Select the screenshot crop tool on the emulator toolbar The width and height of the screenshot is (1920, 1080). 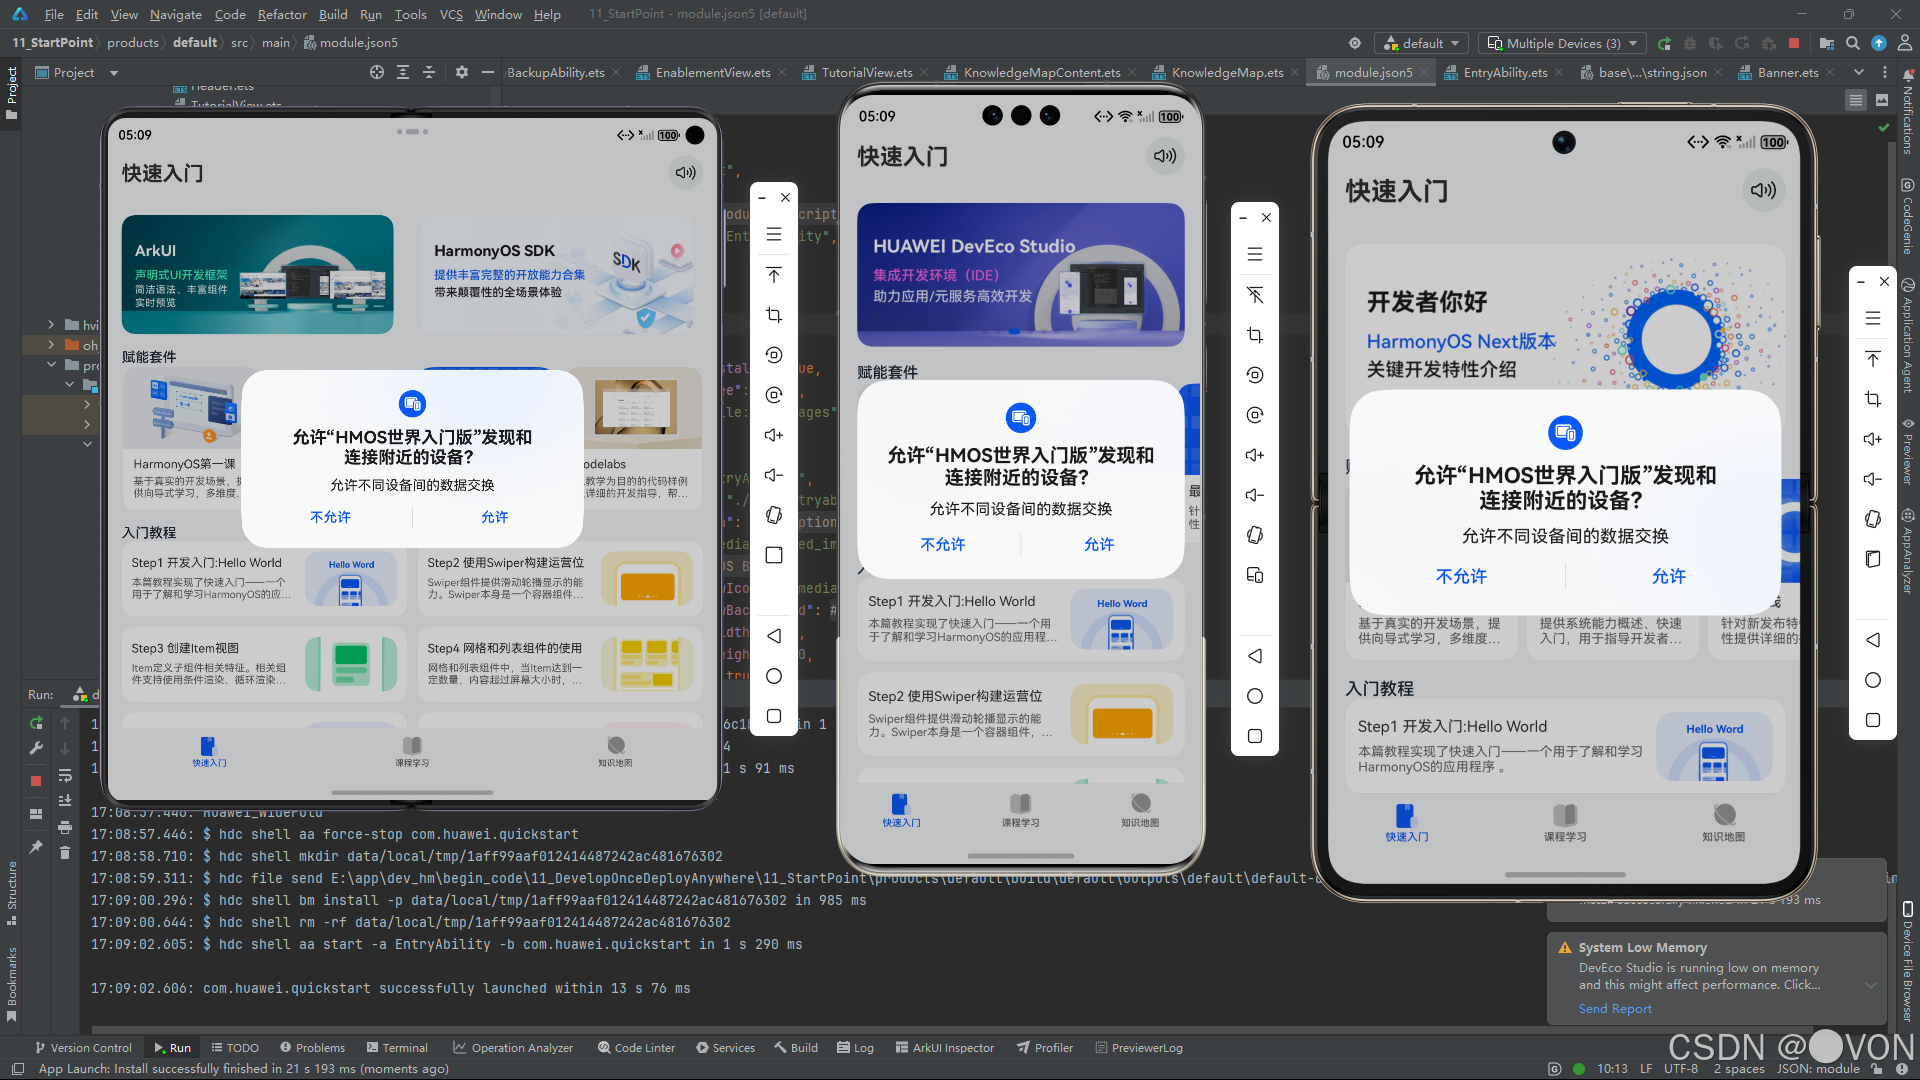tap(773, 315)
